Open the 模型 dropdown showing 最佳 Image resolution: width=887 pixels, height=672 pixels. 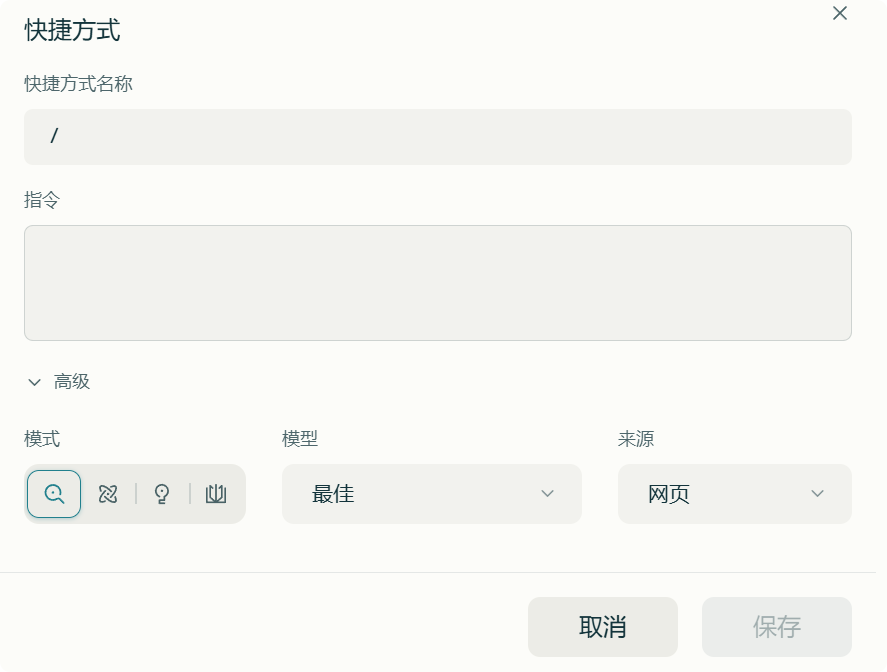coord(431,494)
